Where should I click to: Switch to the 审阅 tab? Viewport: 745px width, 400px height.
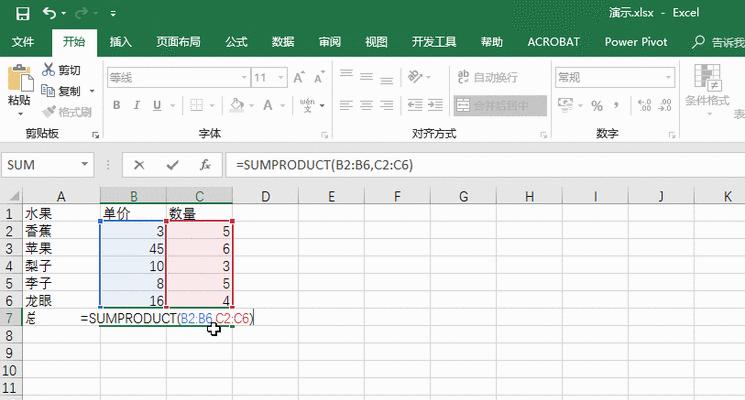coord(329,42)
